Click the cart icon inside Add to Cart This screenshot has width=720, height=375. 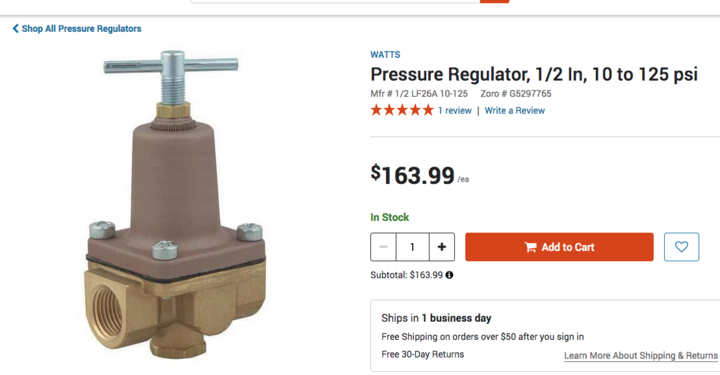pyautogui.click(x=530, y=247)
